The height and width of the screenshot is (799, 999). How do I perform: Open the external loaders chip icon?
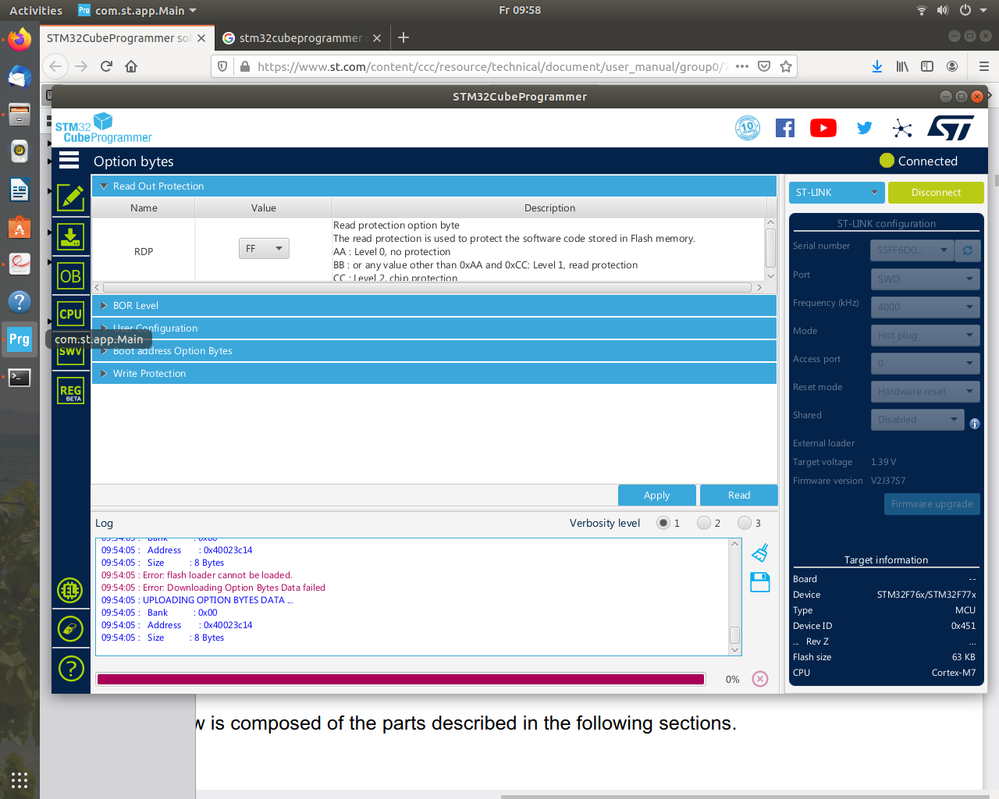(x=70, y=590)
